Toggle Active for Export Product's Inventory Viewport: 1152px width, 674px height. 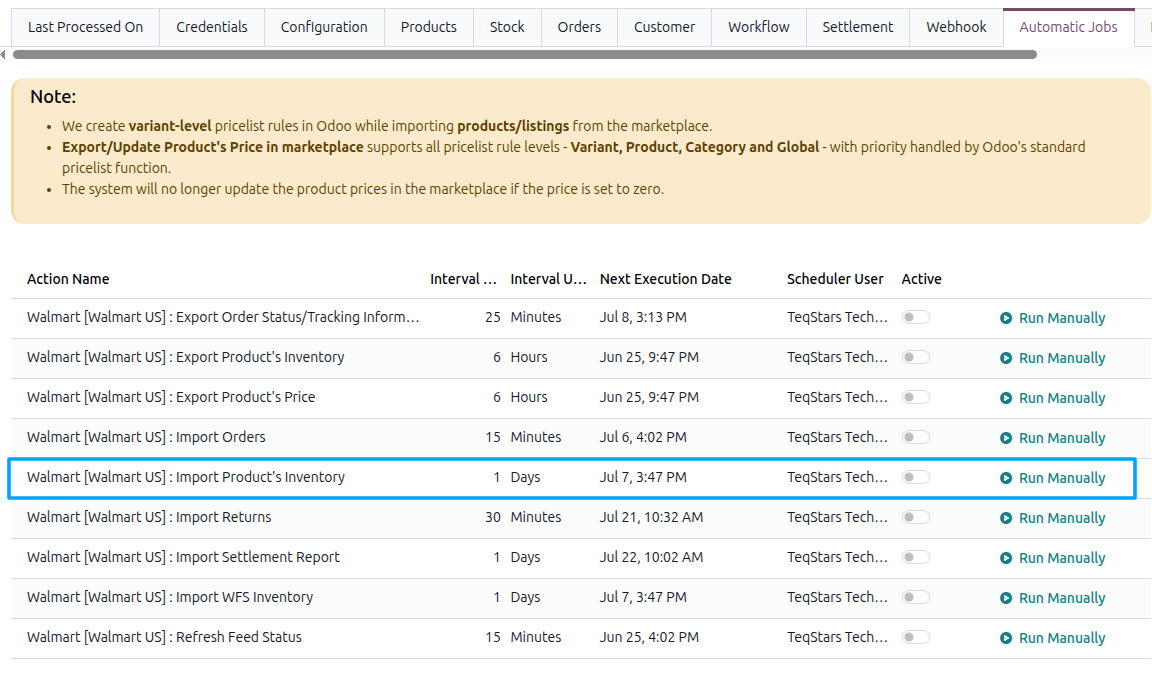coord(915,357)
